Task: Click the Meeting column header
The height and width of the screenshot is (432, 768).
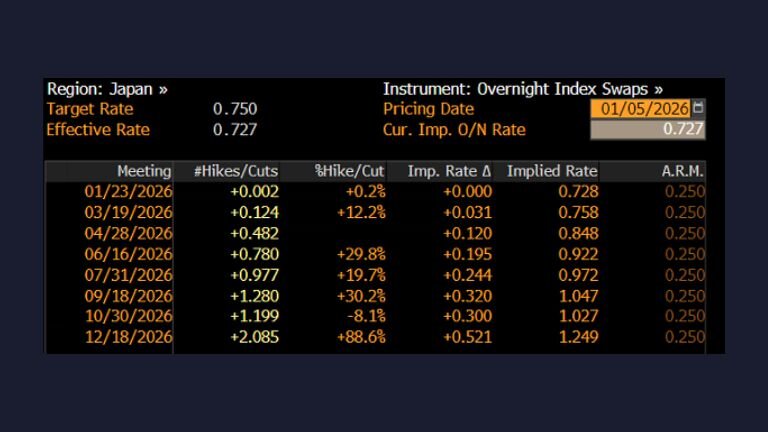Action: [x=109, y=171]
